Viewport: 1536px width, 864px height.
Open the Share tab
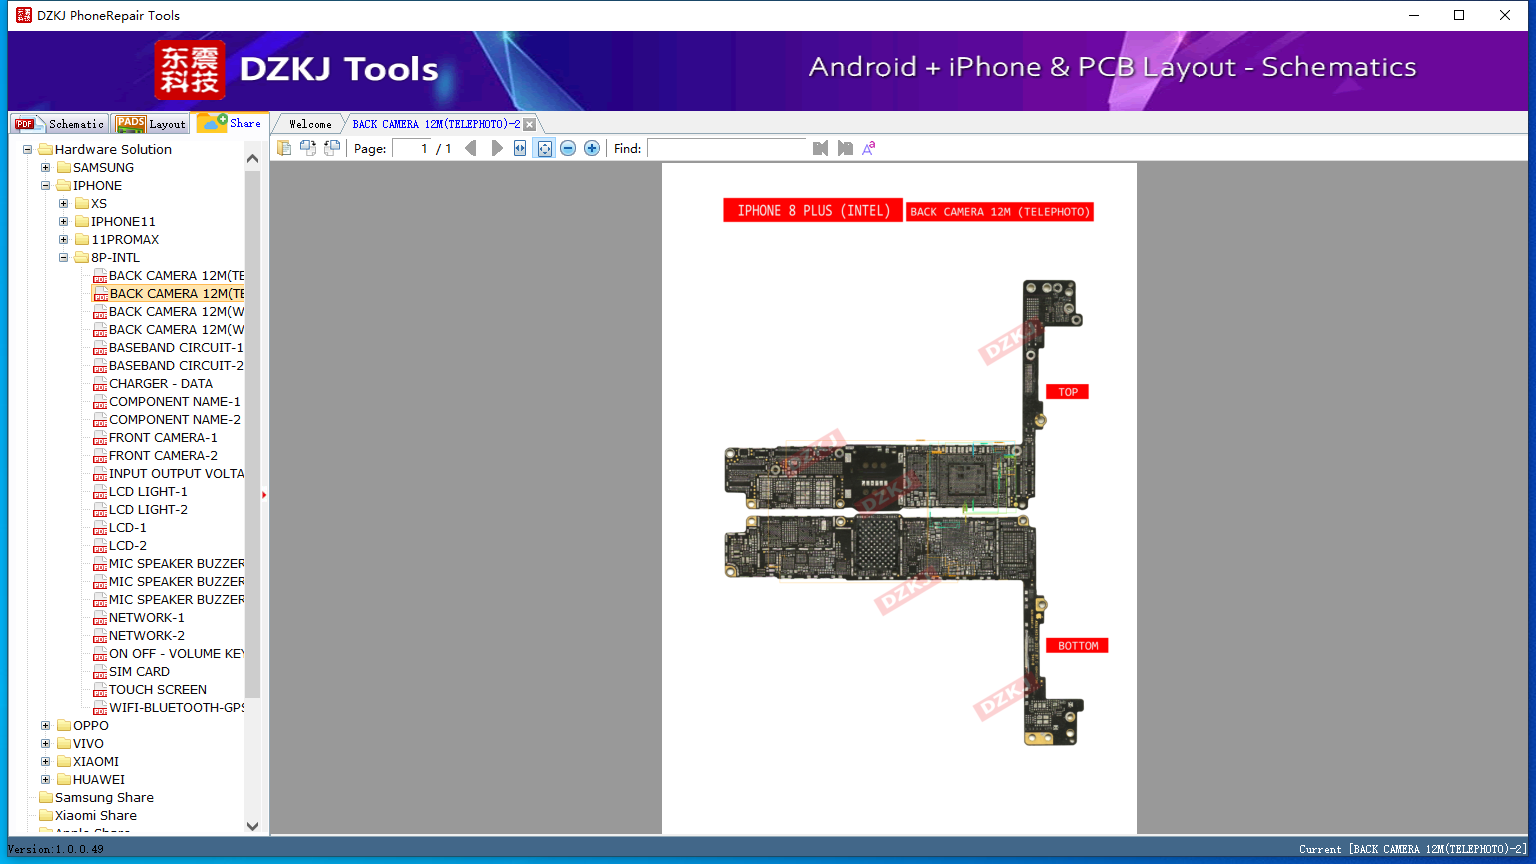click(x=230, y=123)
